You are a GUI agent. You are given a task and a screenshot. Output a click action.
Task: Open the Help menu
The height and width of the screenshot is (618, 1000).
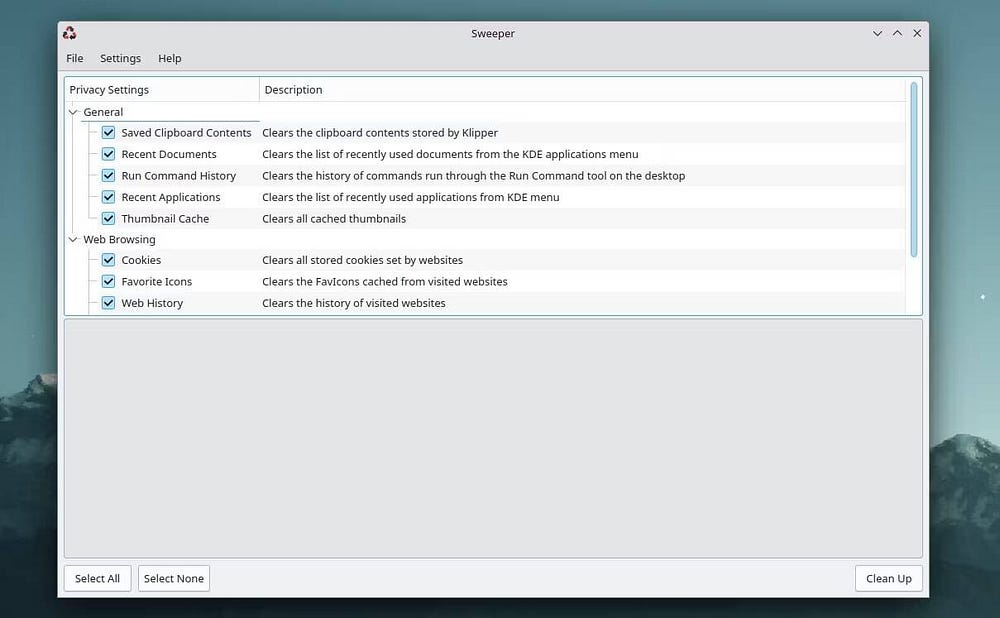[x=170, y=58]
